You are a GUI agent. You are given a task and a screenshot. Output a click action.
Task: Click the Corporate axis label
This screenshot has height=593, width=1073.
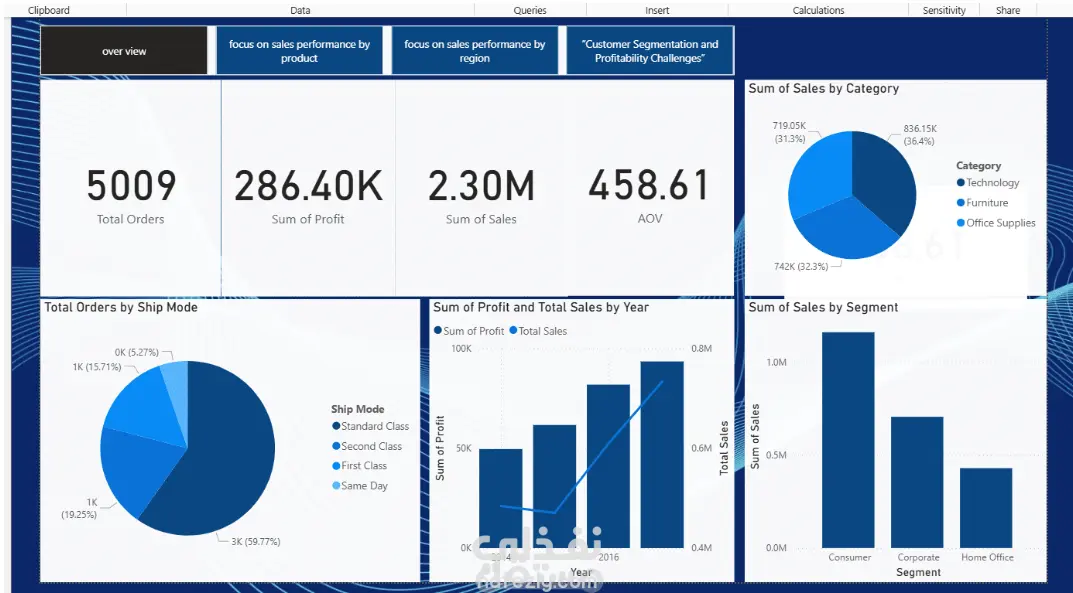918,557
